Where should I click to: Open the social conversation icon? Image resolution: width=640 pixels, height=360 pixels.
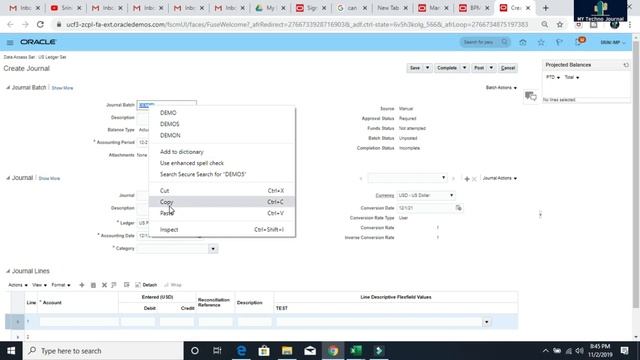point(530,96)
